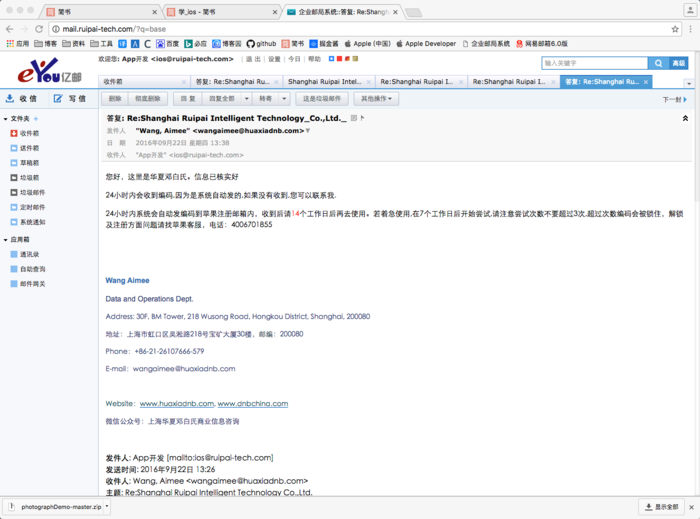Open download item photographDemo-master.zip menu arrow

coord(107,507)
